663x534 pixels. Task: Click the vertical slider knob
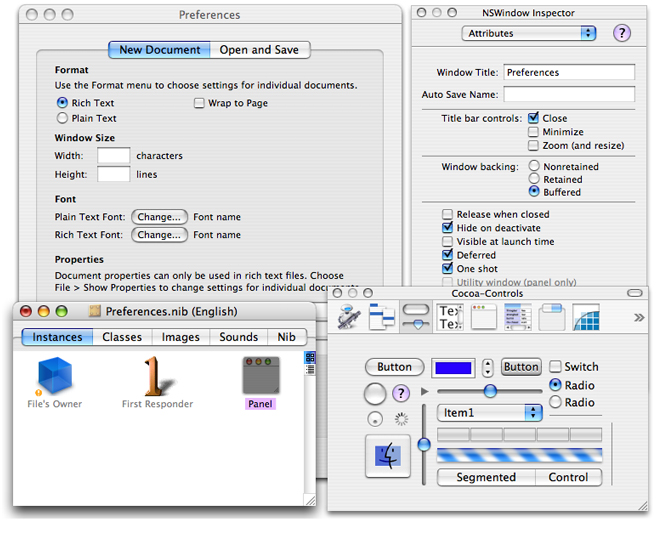[424, 444]
